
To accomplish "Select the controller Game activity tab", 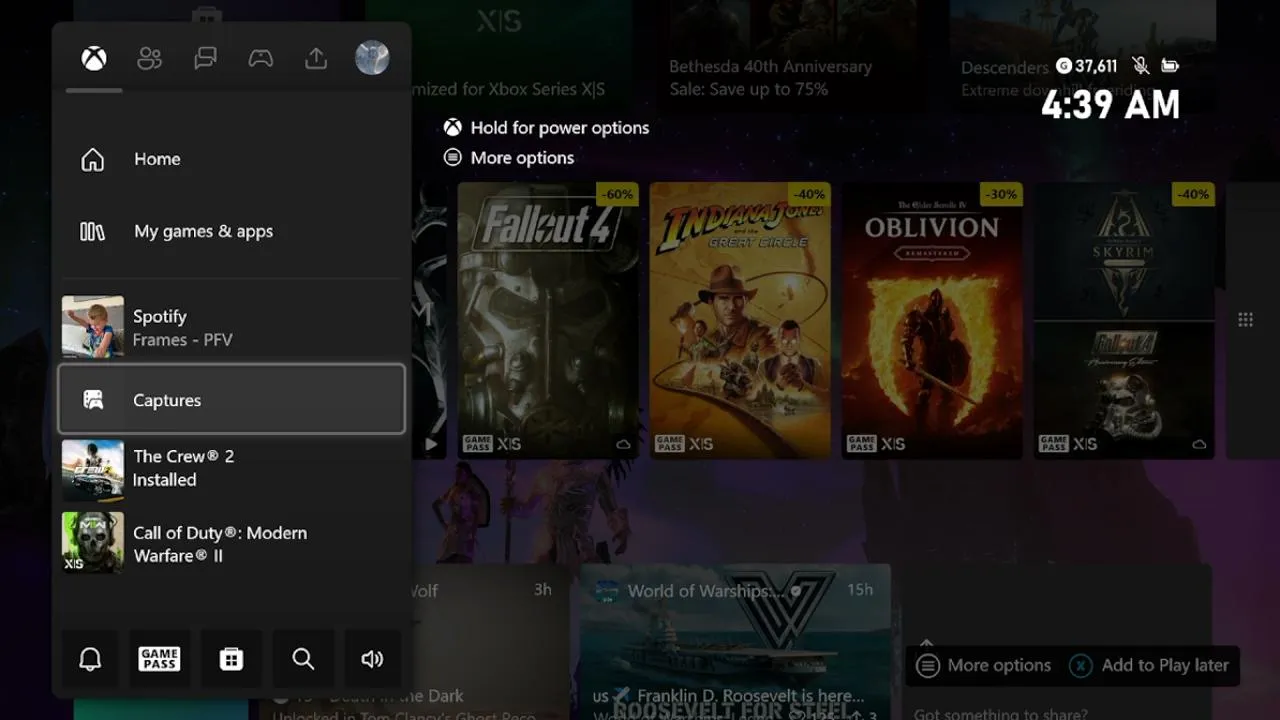I will point(261,59).
